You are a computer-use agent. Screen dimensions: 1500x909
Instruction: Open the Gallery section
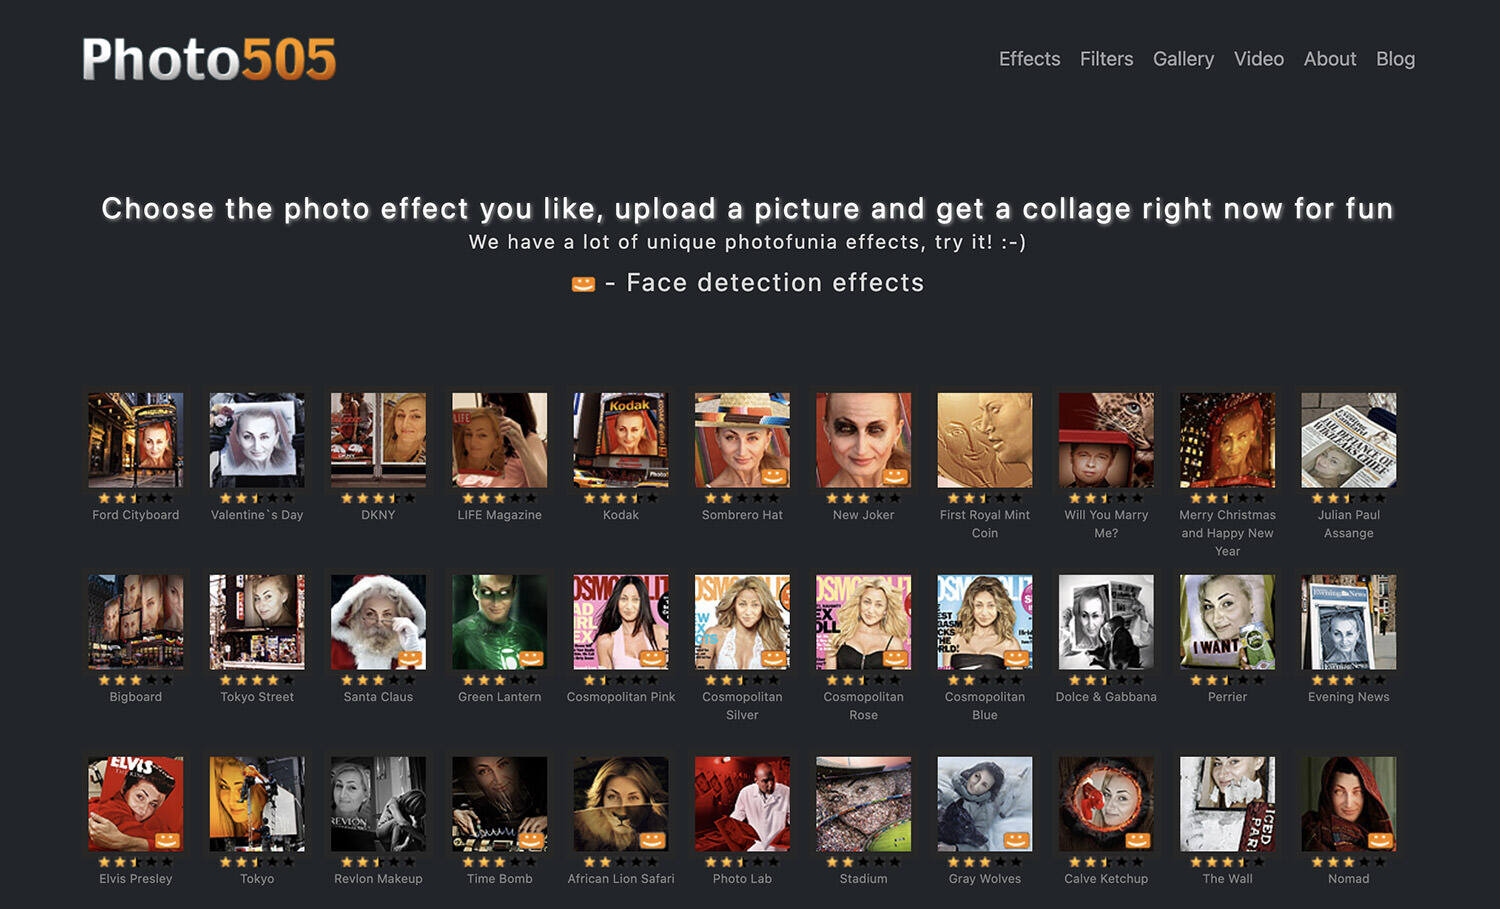(x=1183, y=59)
